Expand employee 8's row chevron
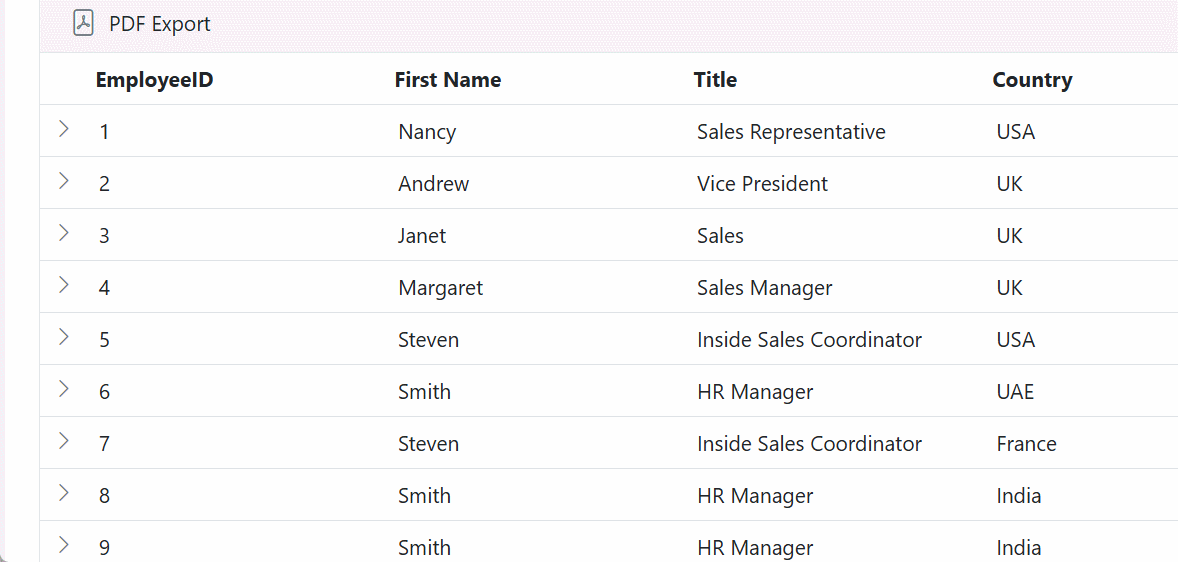1178x562 pixels. (x=64, y=492)
